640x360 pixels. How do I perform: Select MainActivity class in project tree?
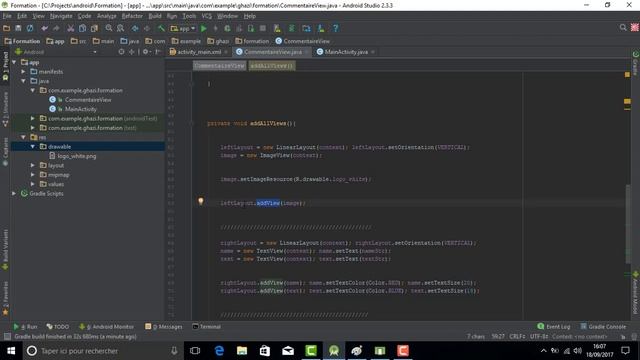(80, 109)
